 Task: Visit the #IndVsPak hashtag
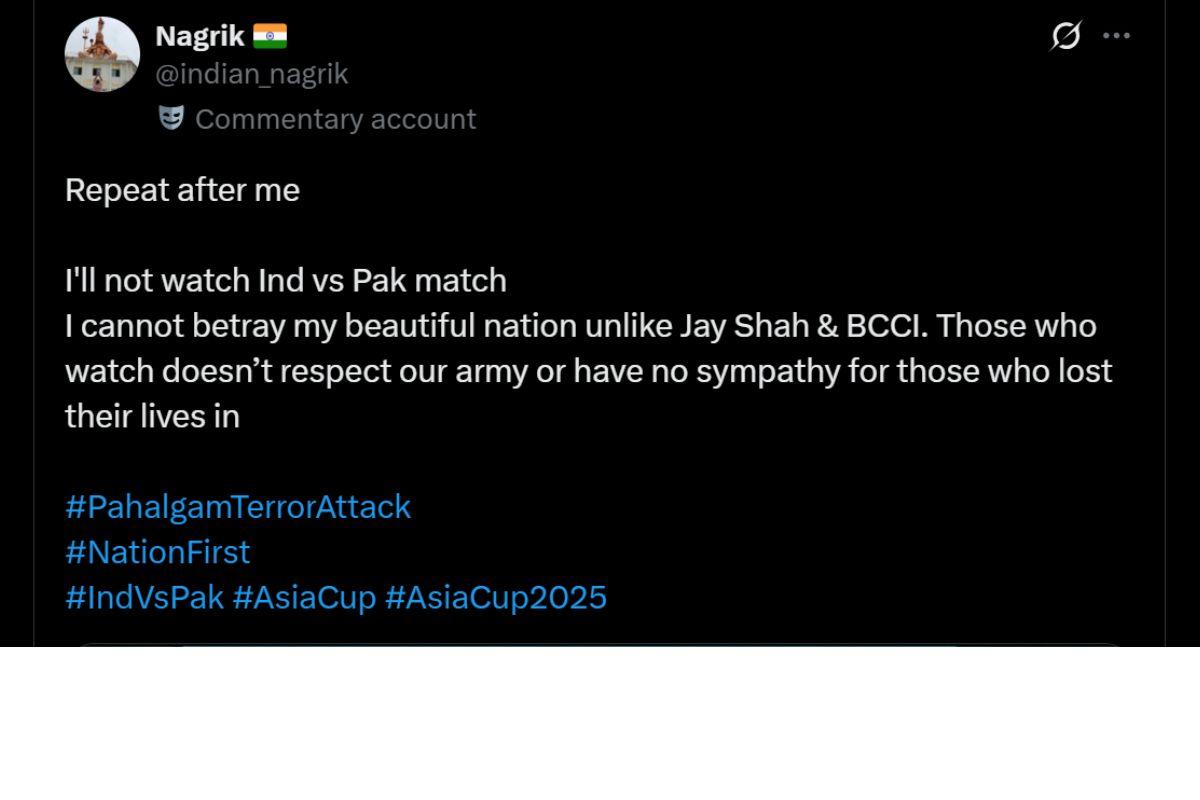[142, 597]
